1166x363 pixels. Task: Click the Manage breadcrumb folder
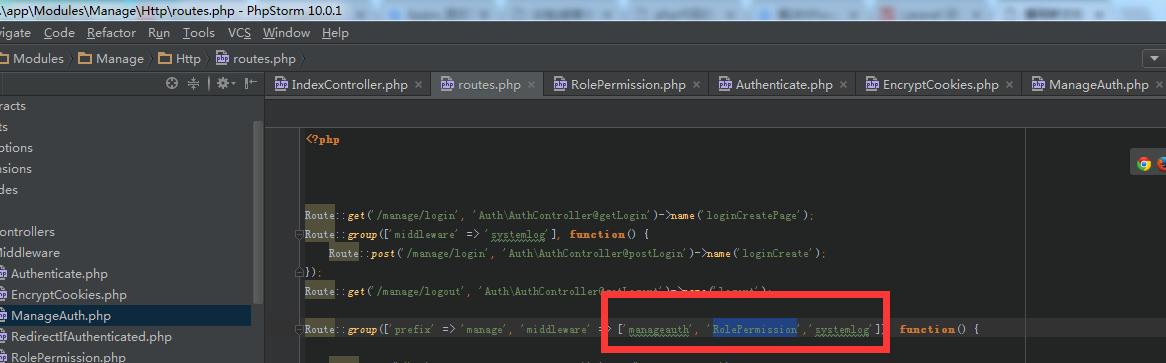click(x=112, y=58)
